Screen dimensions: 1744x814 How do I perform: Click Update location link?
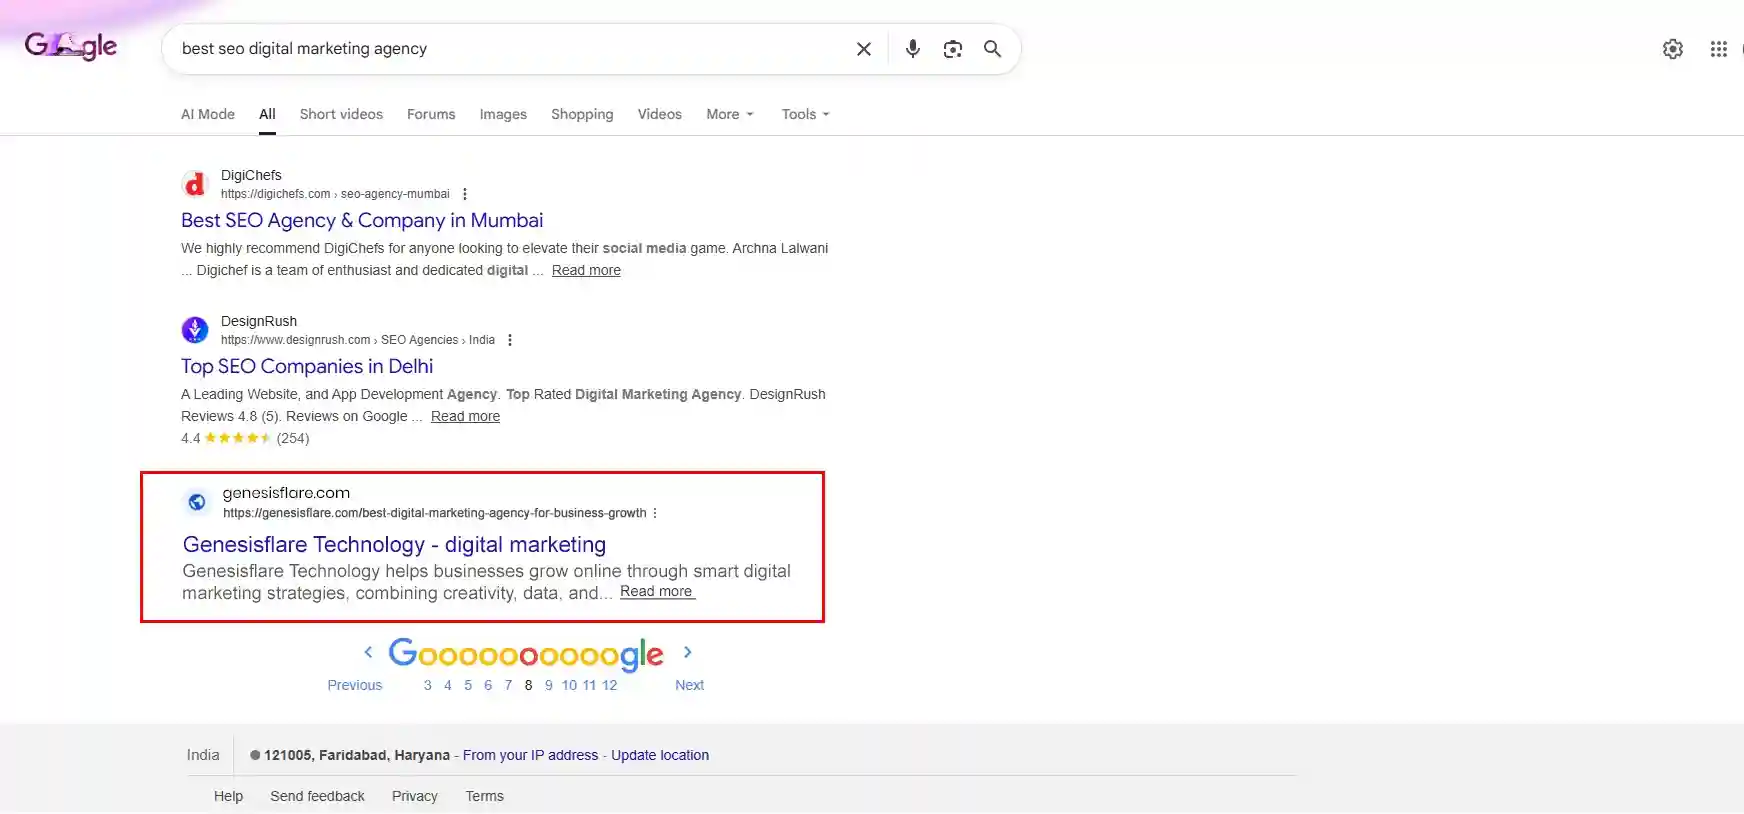(x=660, y=755)
